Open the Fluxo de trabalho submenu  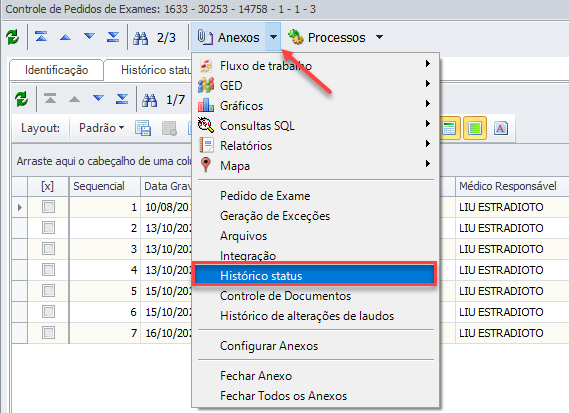[316, 66]
